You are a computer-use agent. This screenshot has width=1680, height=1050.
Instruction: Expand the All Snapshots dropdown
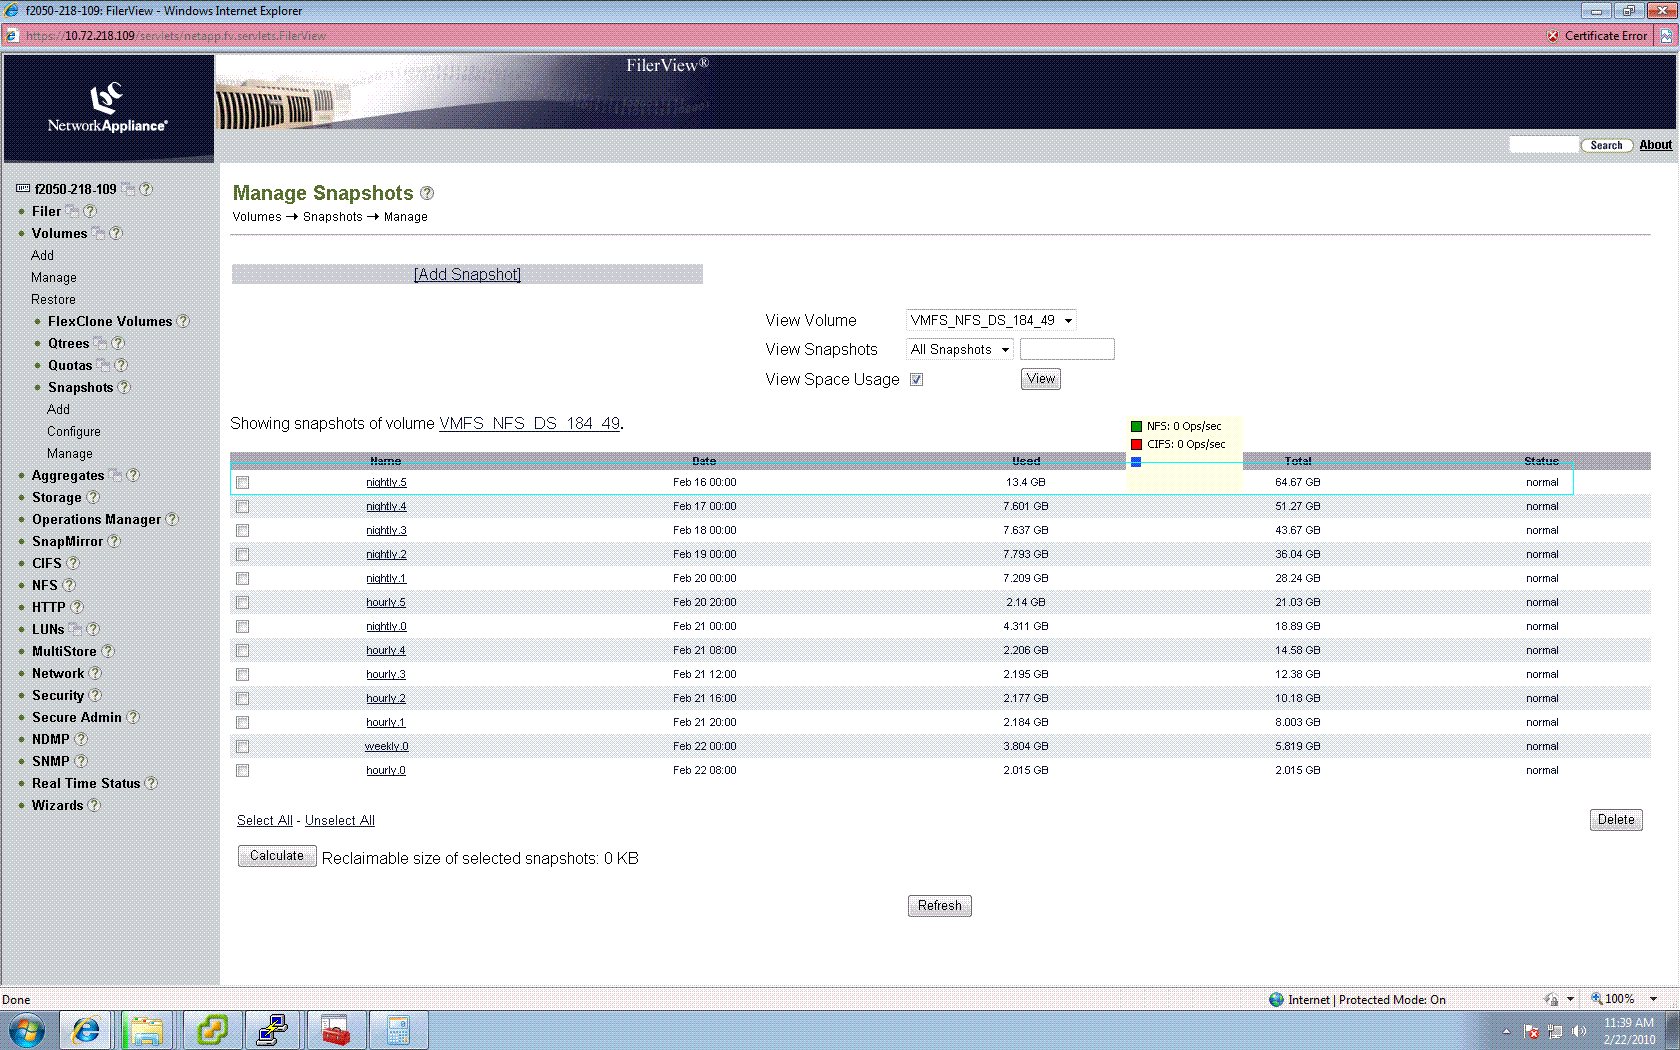tap(960, 349)
